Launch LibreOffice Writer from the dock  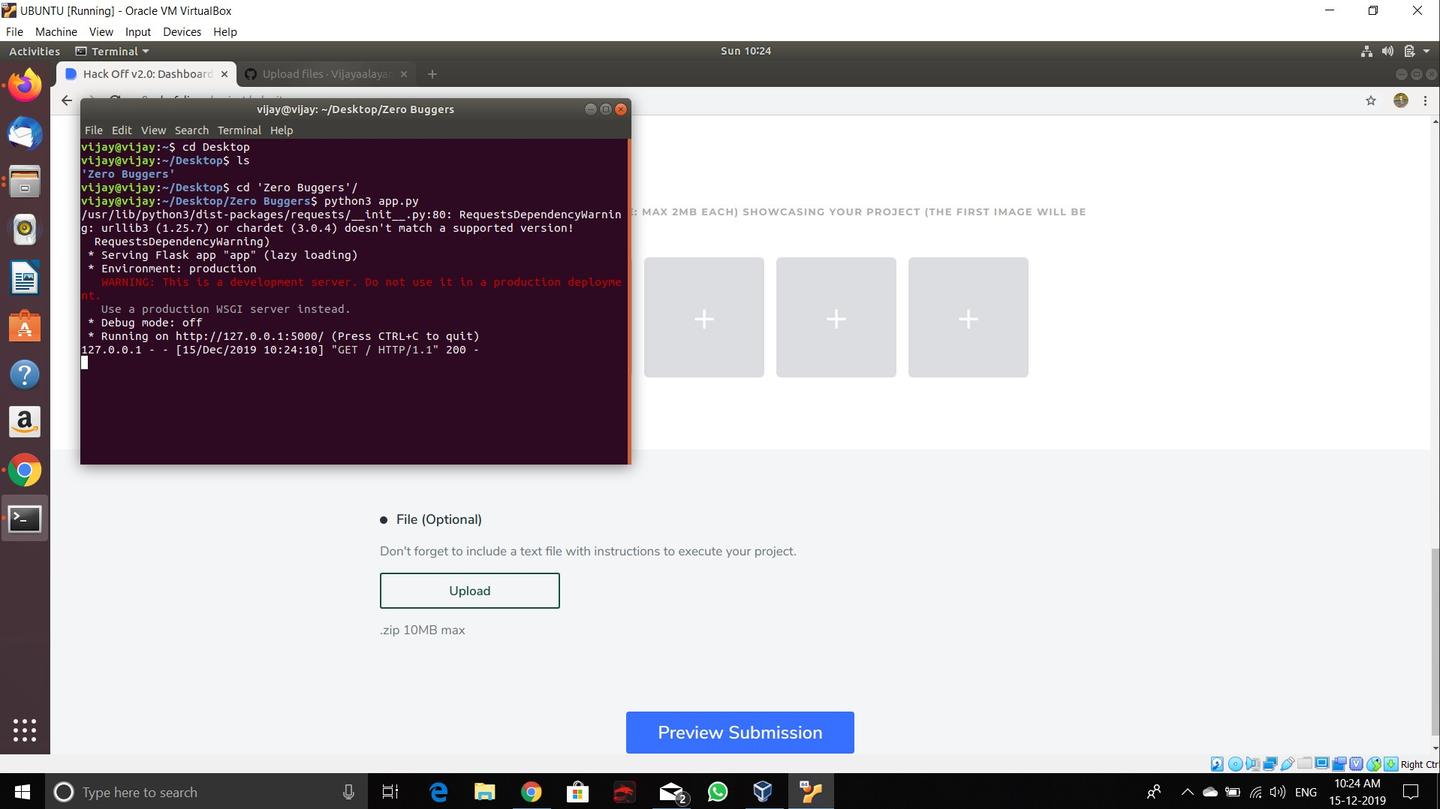25,277
